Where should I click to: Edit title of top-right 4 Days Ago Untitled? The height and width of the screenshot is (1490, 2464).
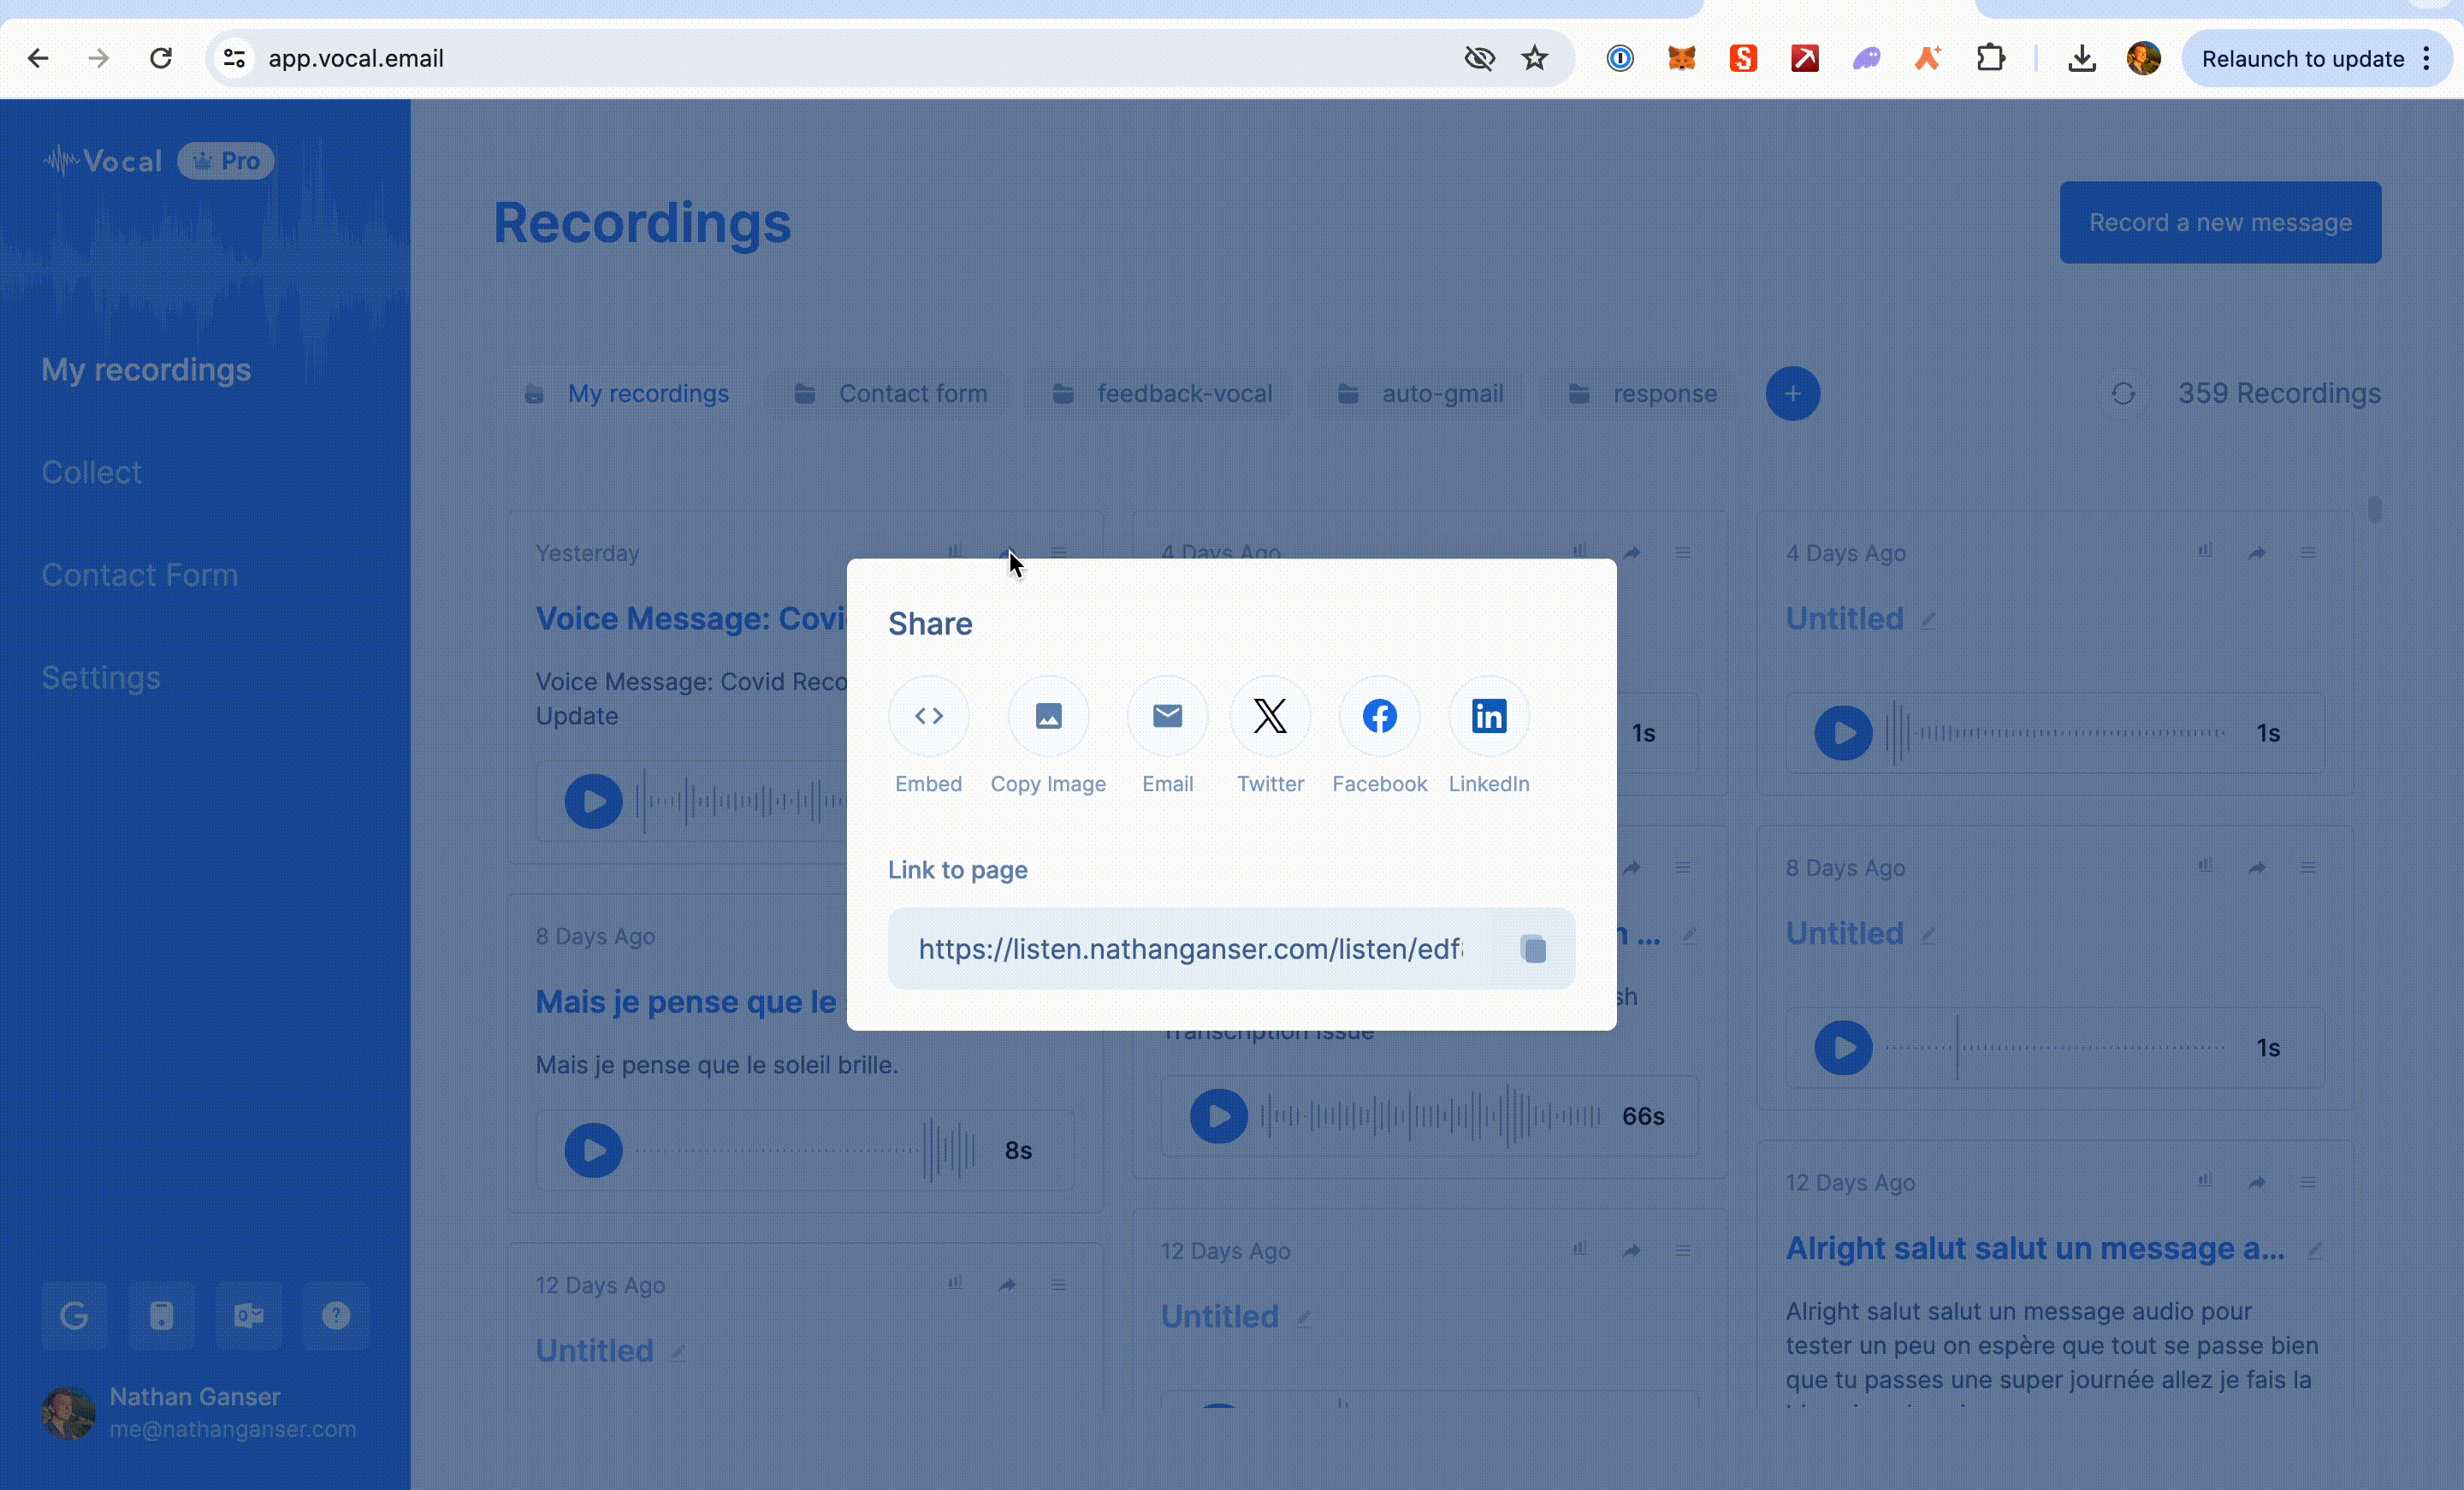click(1928, 621)
